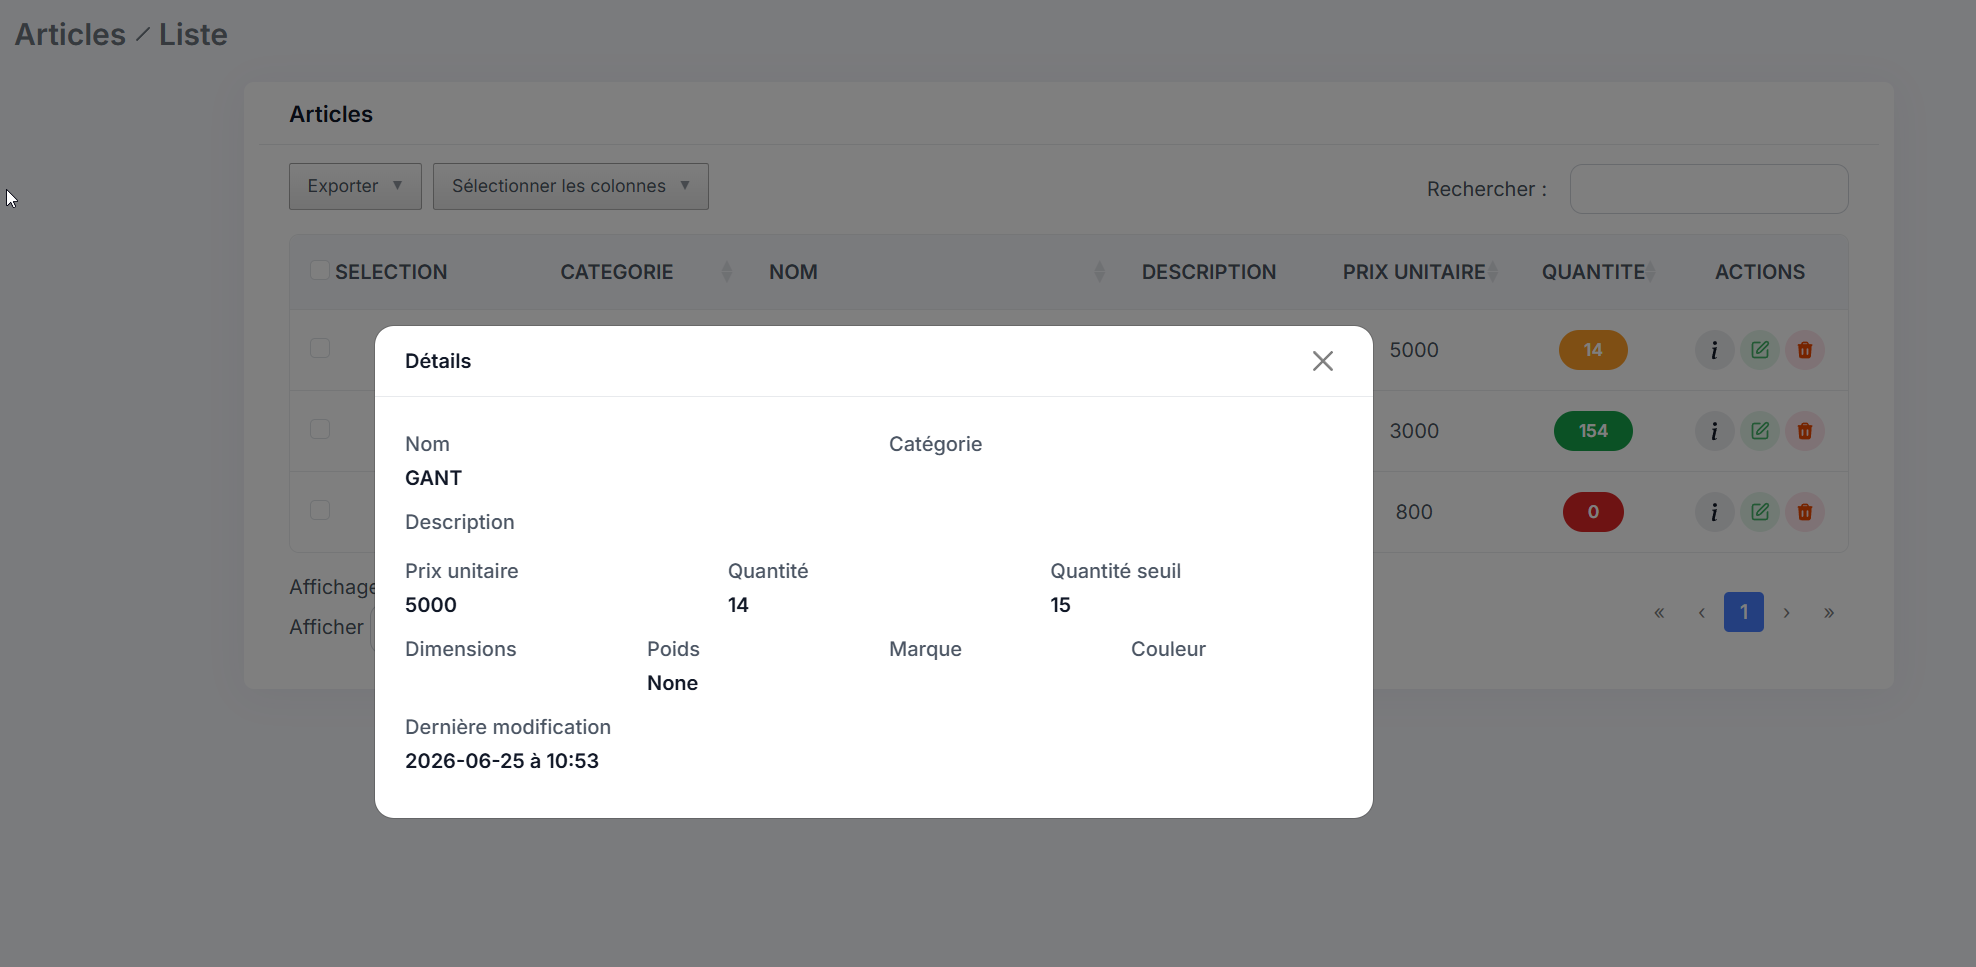Check the second row's selection box
This screenshot has height=967, width=1976.
tap(320, 429)
